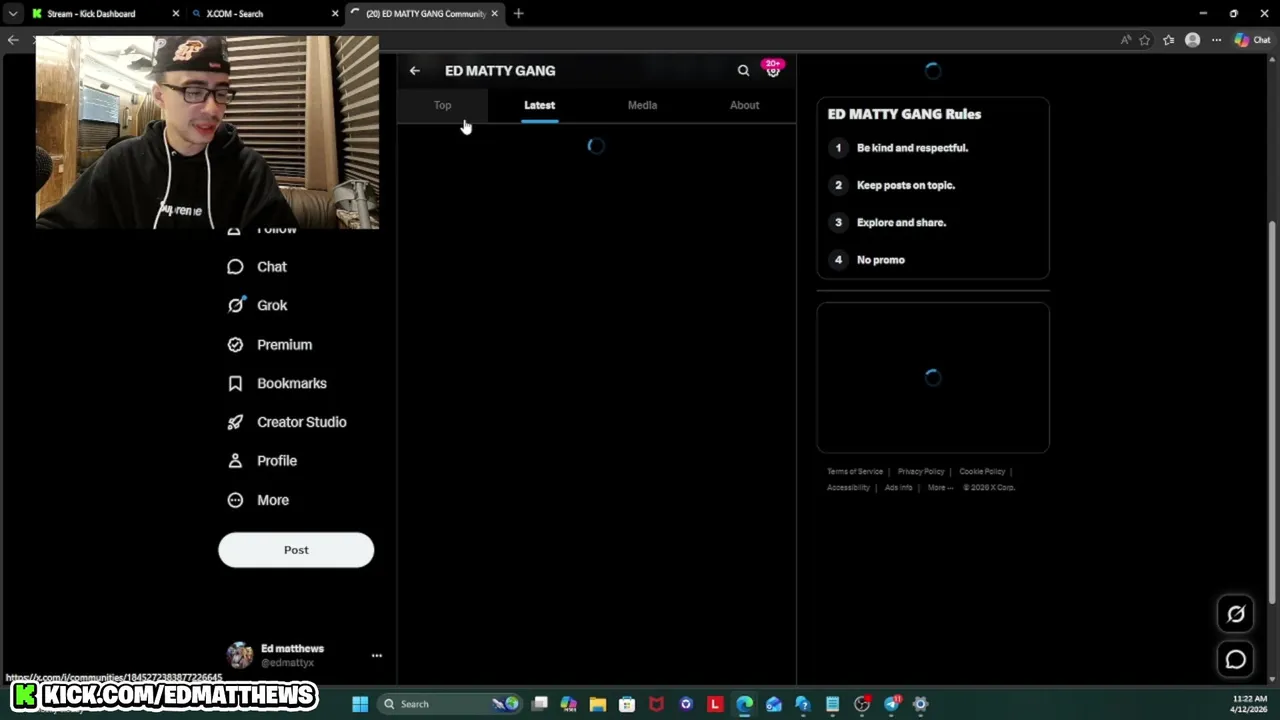This screenshot has height=720, width=1280.
Task: Open browser profile avatar
Action: 1192,40
